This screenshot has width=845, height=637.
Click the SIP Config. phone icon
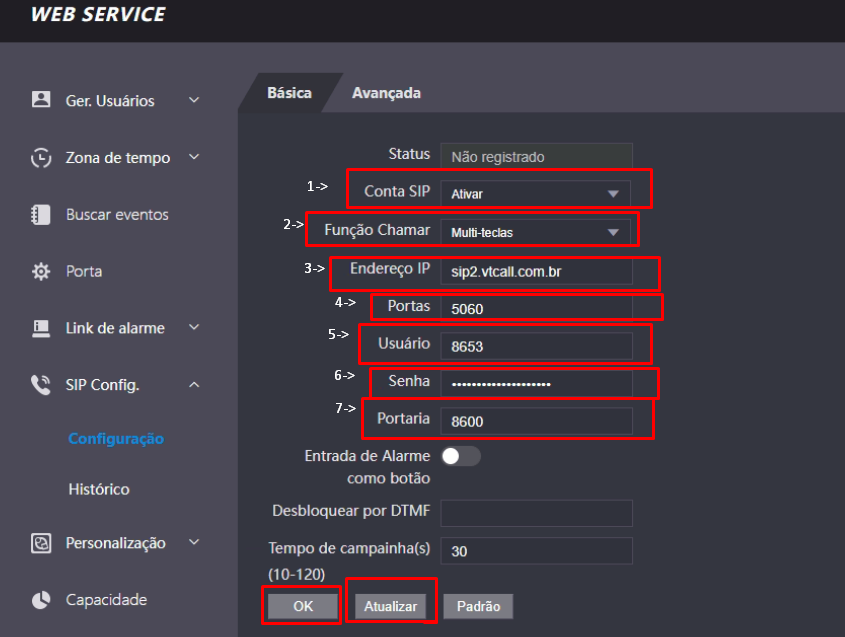[41, 385]
